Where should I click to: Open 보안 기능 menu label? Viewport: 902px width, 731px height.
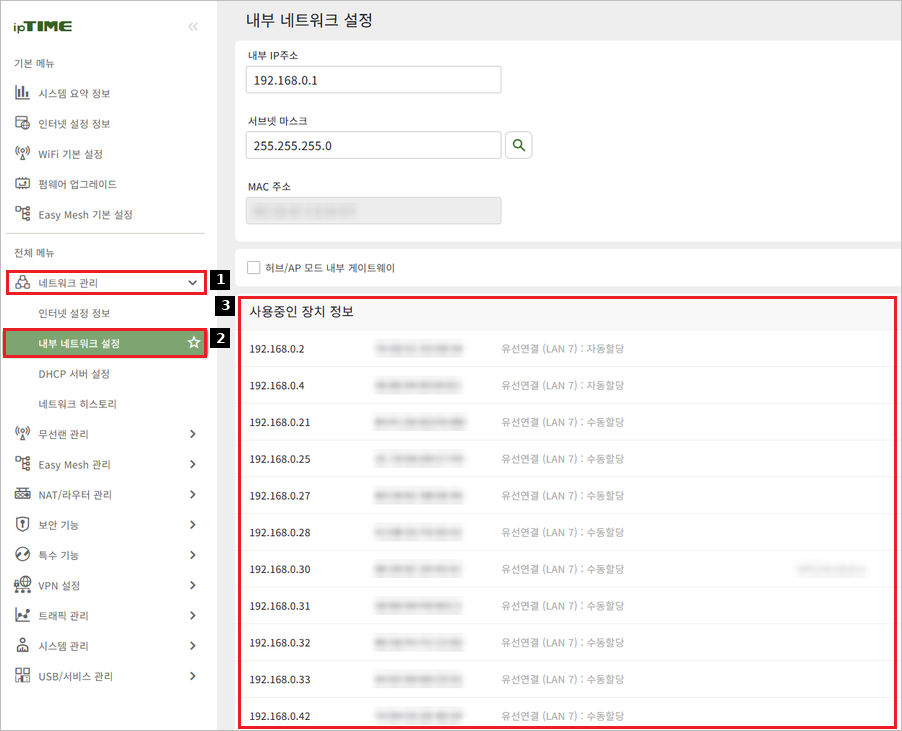(x=58, y=525)
